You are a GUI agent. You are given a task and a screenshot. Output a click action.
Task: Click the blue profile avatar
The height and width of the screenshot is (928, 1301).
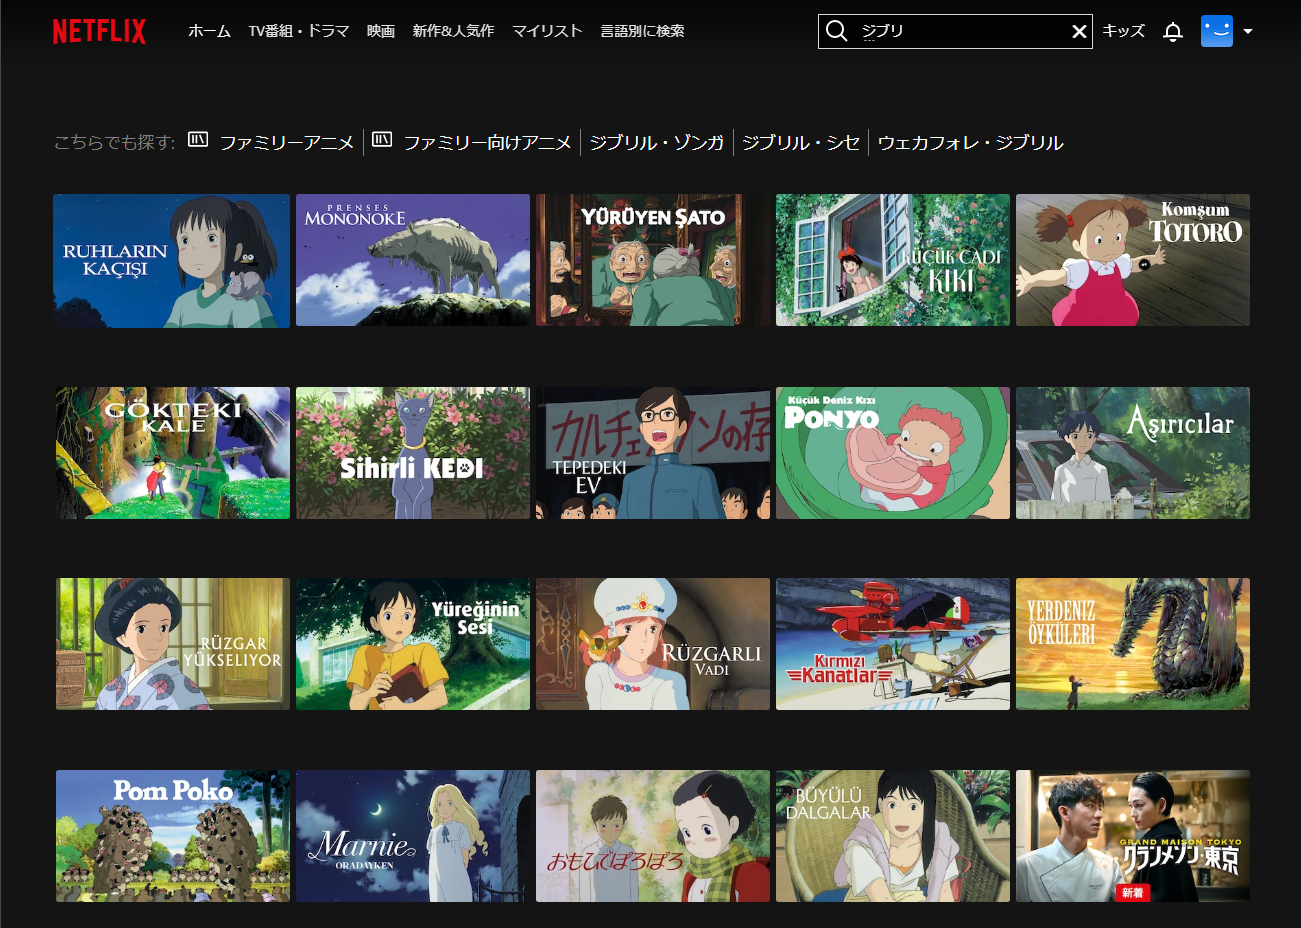click(1217, 31)
